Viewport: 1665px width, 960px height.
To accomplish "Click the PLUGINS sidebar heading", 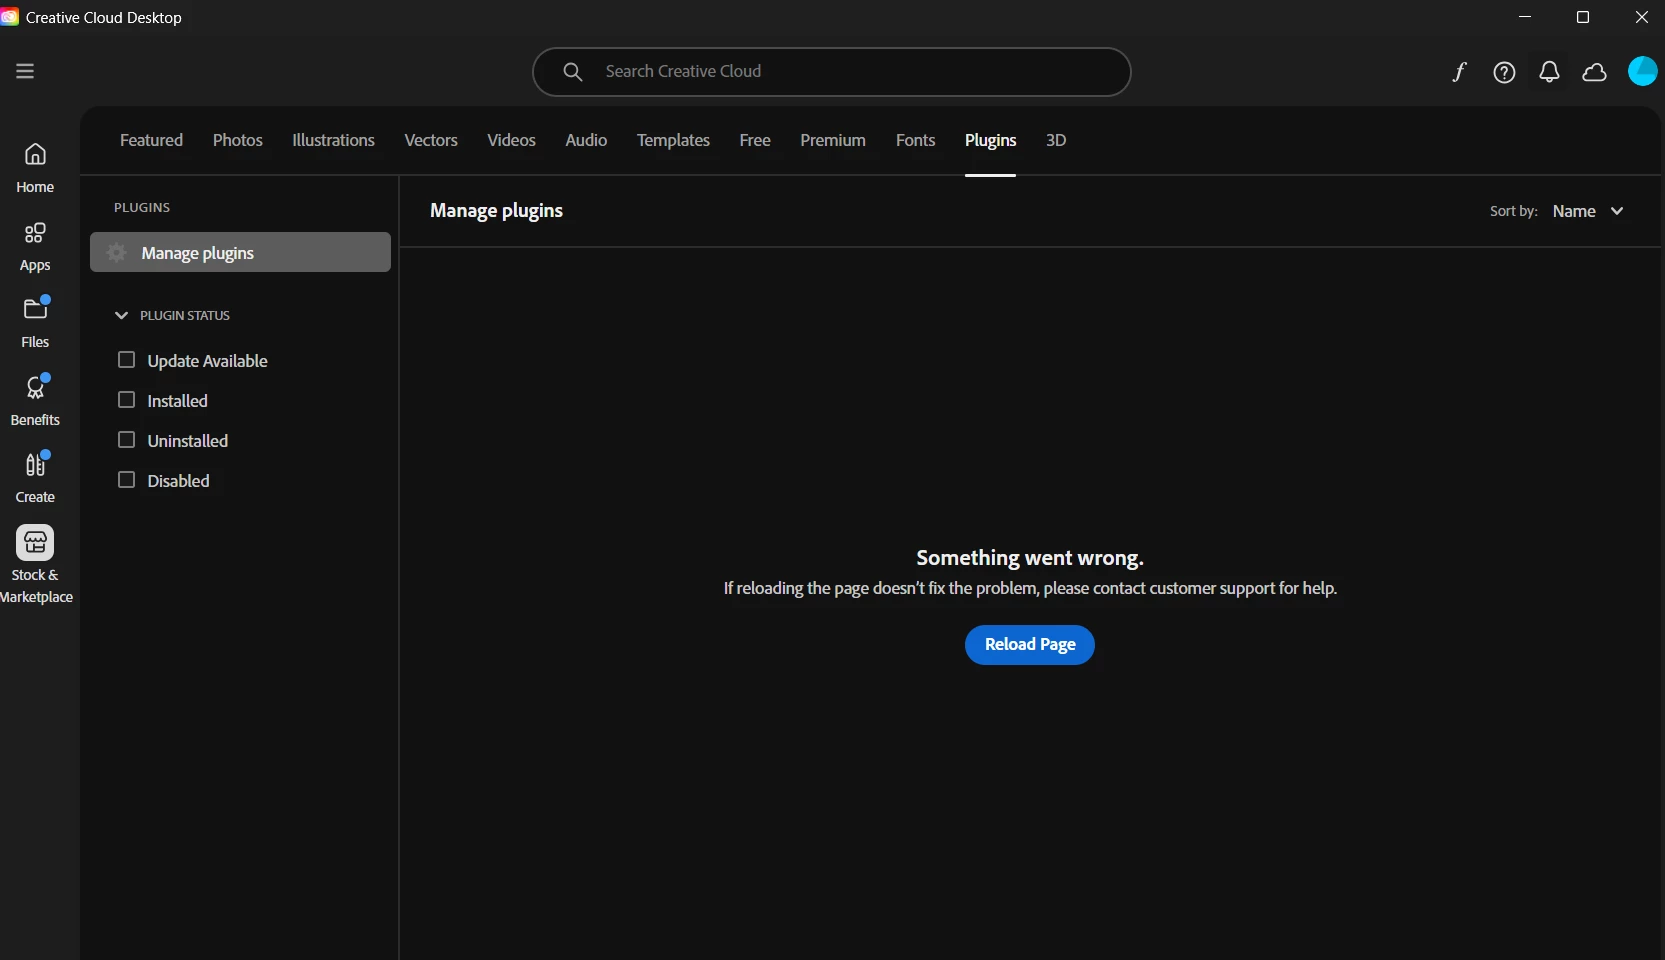I will click(x=142, y=207).
